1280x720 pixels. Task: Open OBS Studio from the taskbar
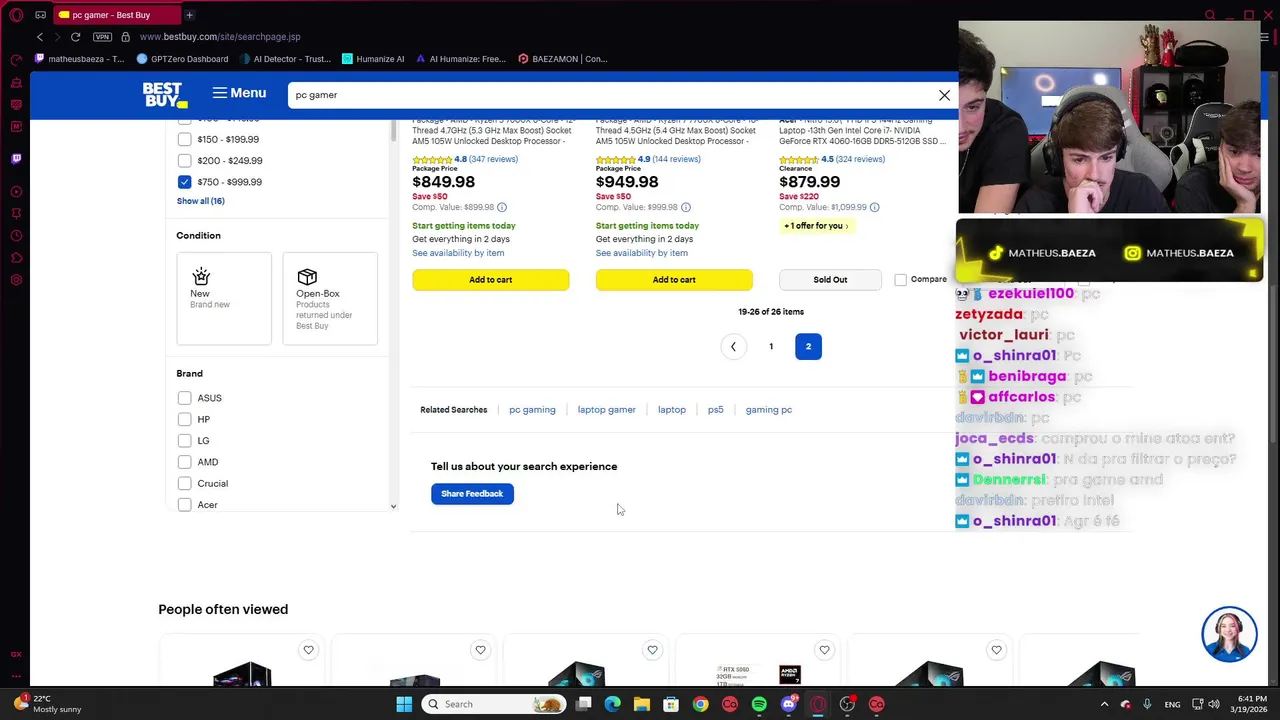[847, 704]
